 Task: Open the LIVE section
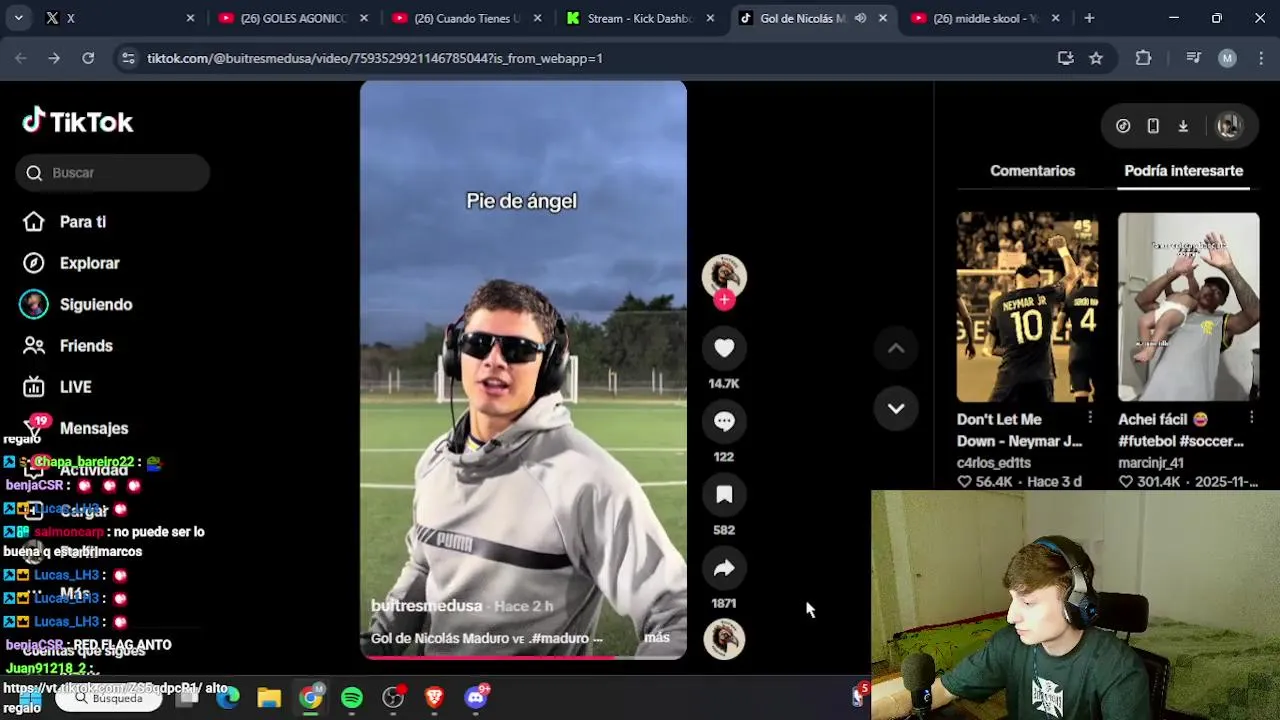pos(57,387)
